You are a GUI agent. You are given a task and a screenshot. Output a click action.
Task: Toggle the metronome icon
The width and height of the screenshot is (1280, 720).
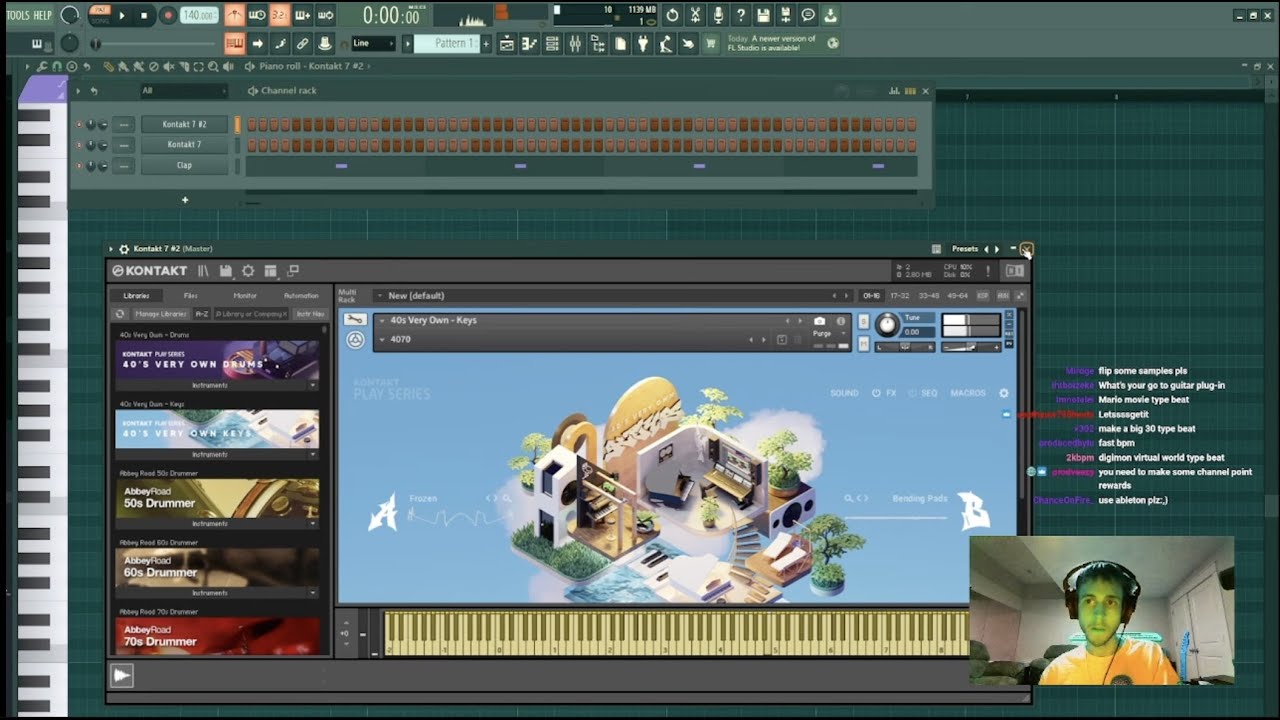[234, 15]
